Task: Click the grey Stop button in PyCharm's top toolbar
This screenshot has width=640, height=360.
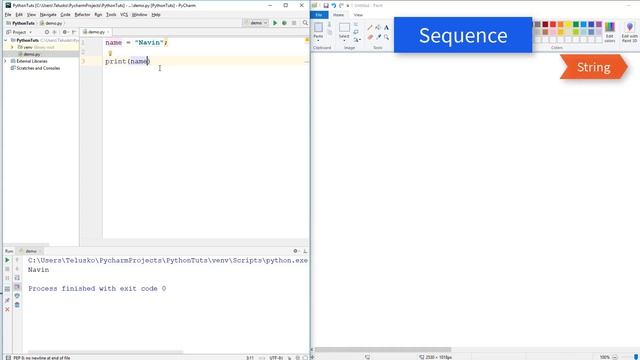Action: (x=294, y=23)
